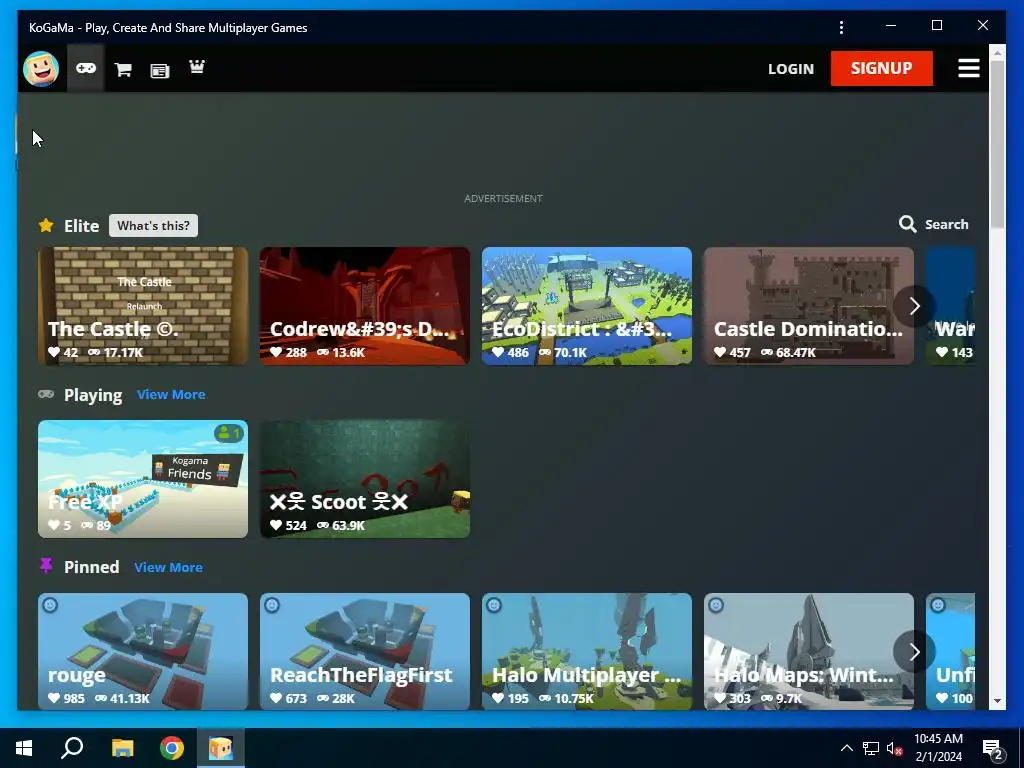This screenshot has width=1024, height=768.
Task: Click the scrollbar up arrow
Action: point(997,51)
